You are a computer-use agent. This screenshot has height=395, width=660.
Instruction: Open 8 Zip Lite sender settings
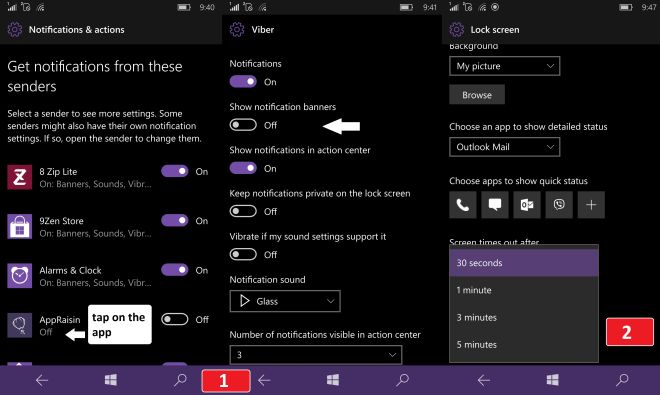[x=96, y=177]
